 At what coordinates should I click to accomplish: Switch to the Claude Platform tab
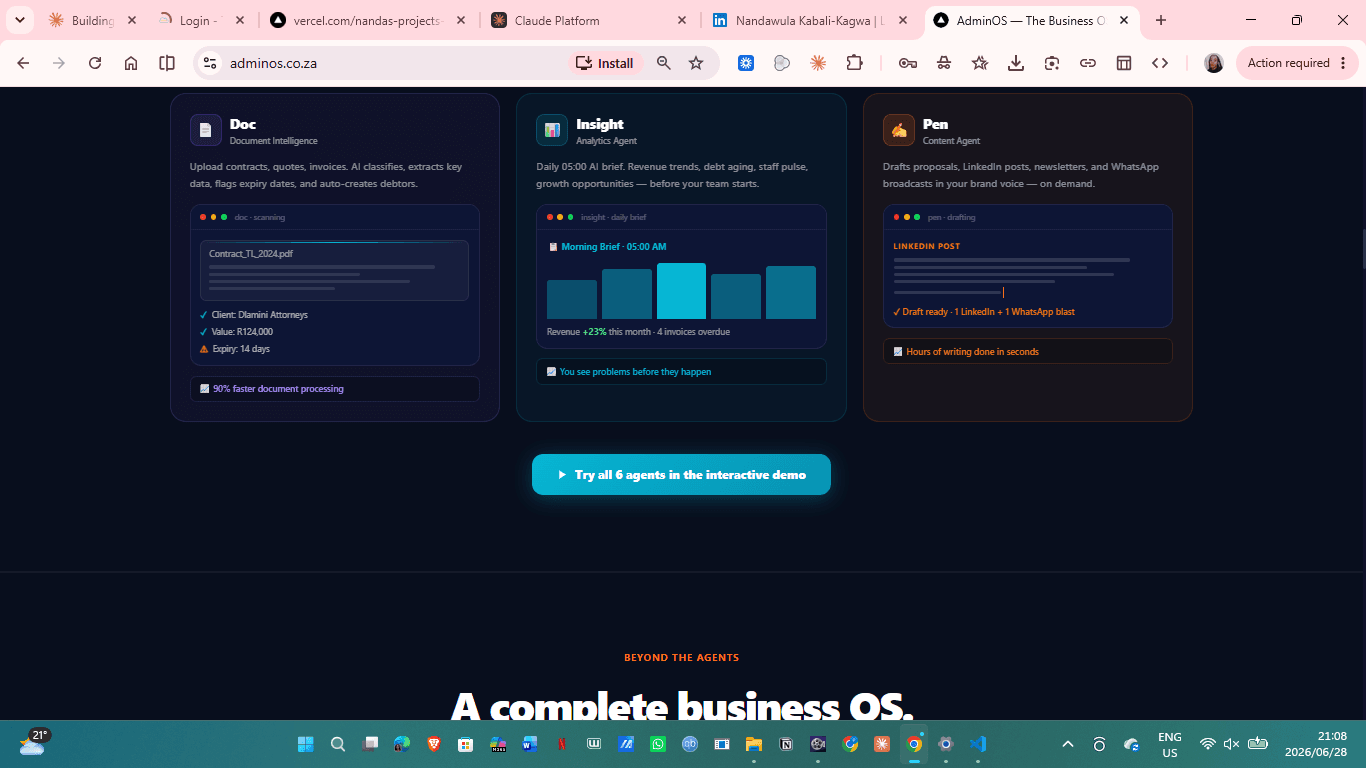click(x=590, y=20)
